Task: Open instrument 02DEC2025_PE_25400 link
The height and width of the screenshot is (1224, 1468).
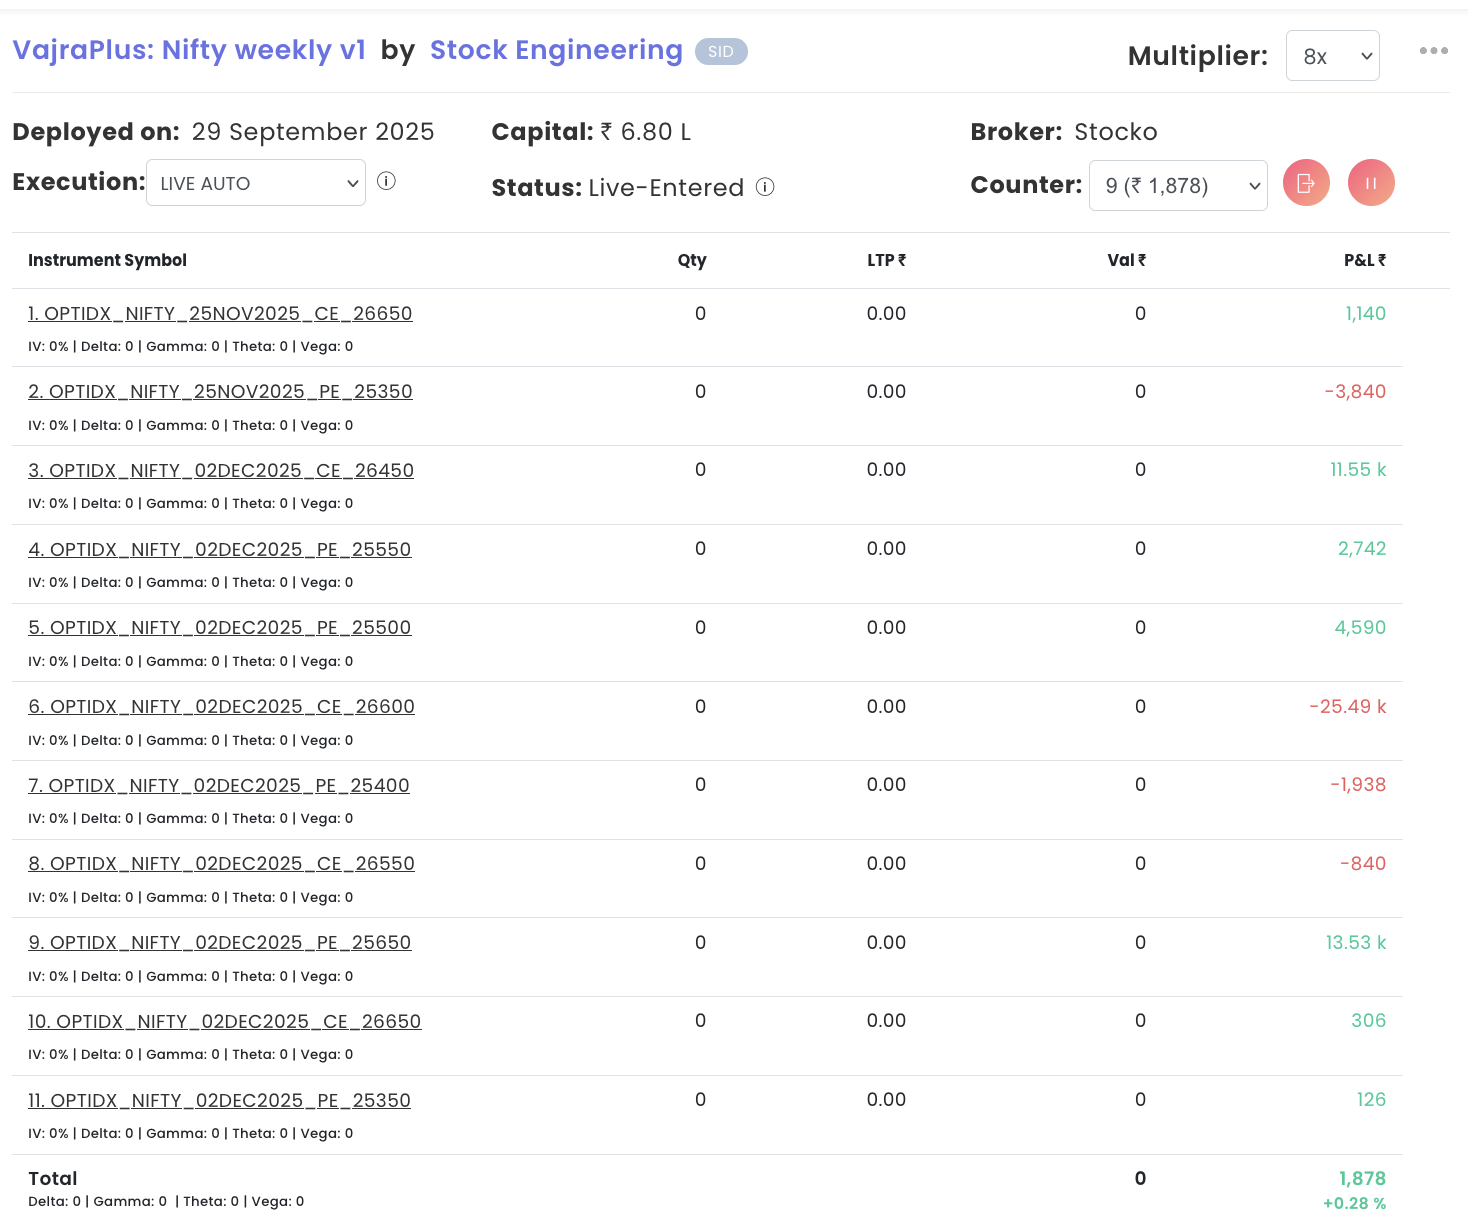Action: coord(219,786)
